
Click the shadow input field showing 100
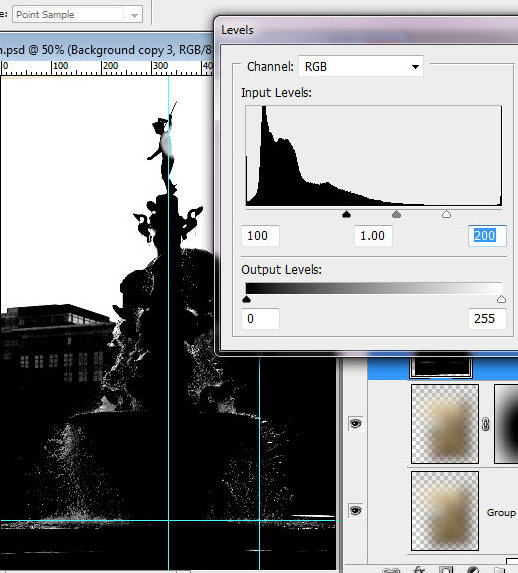click(x=260, y=236)
